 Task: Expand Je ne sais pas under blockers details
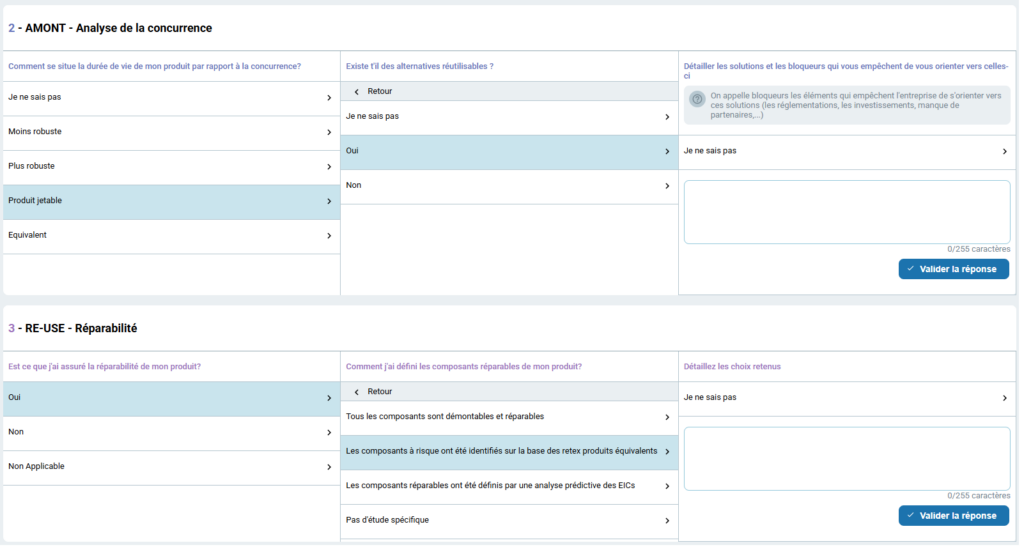click(x=846, y=151)
